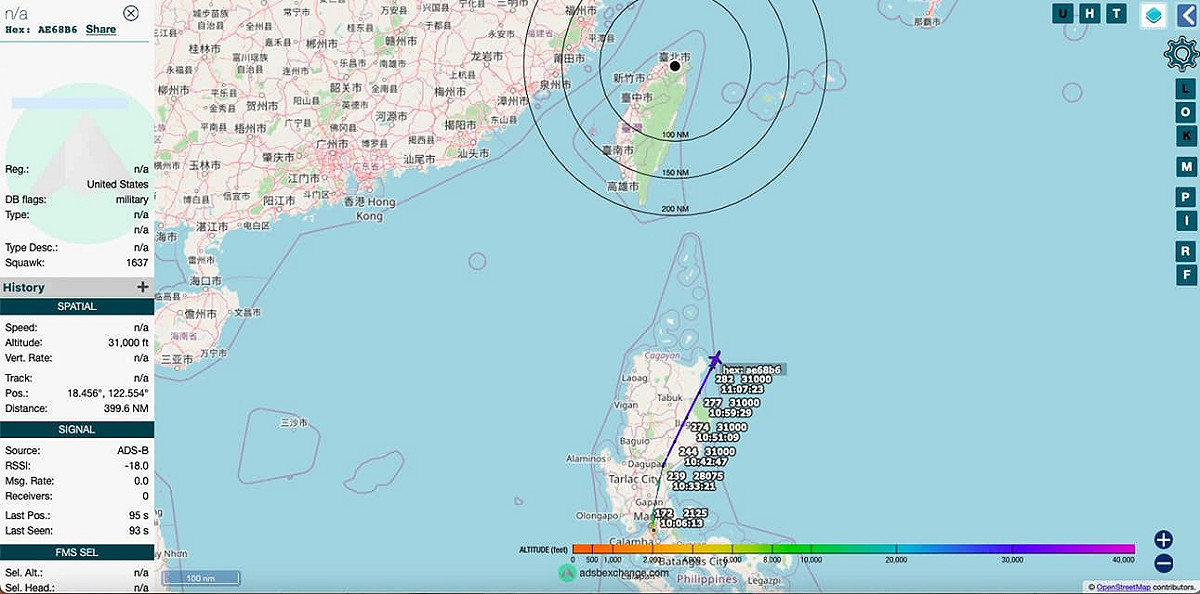Click the Distance value 399.6 NM

coord(126,408)
